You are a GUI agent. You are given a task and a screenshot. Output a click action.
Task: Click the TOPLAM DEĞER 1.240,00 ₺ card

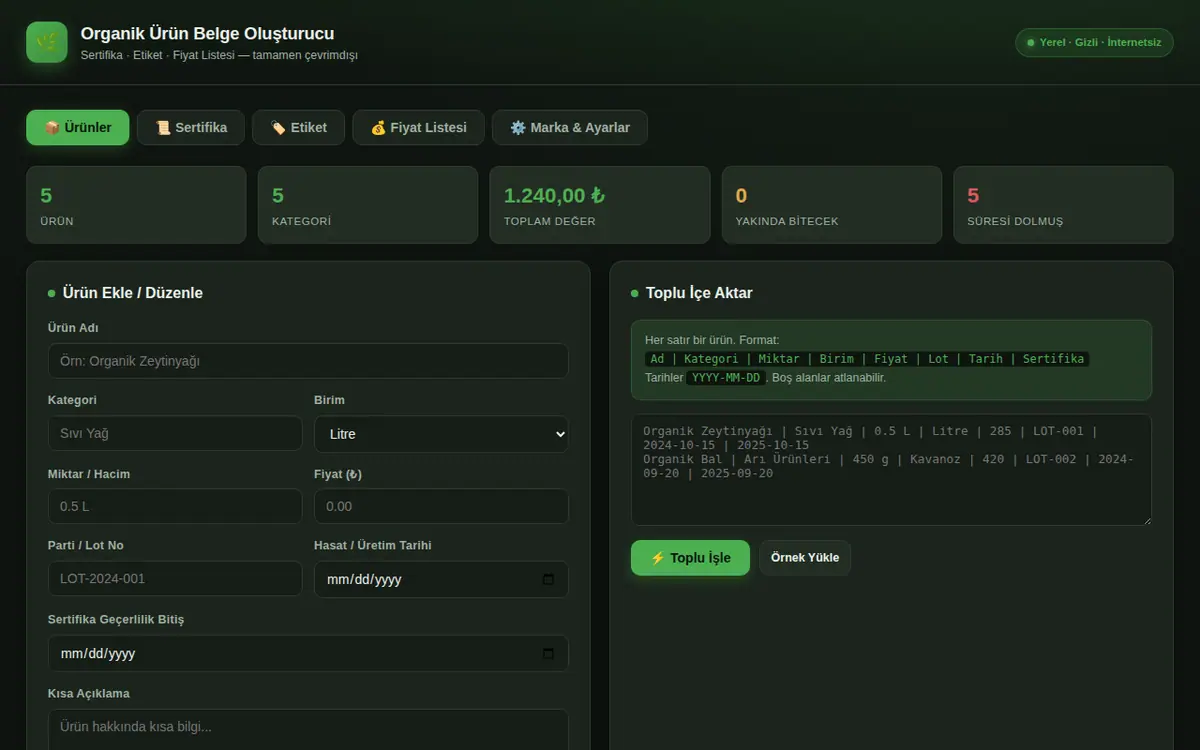pos(600,205)
